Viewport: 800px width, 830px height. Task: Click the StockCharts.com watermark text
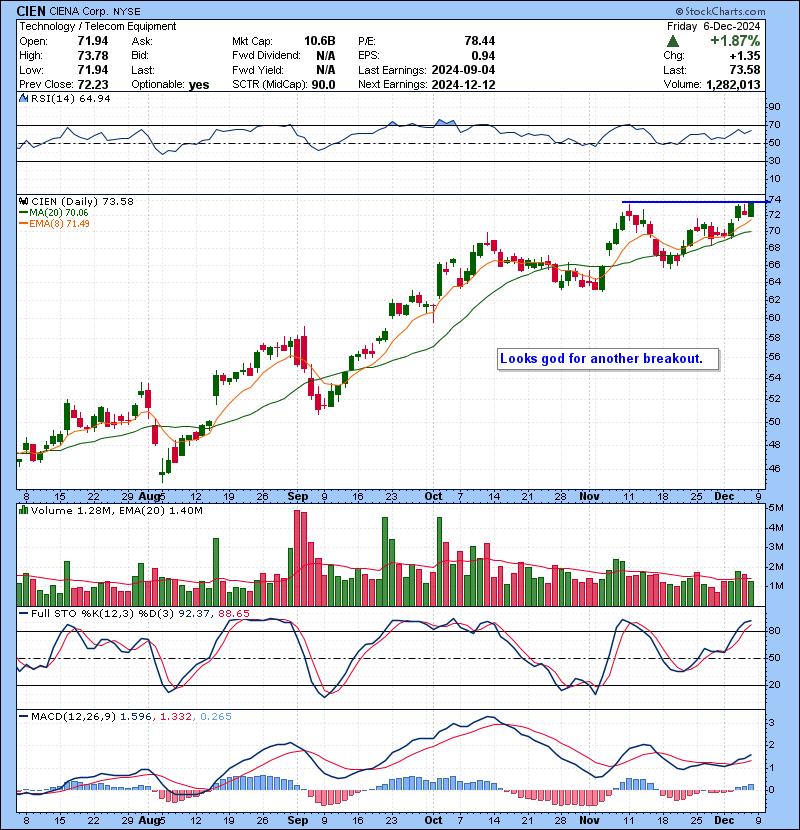721,11
